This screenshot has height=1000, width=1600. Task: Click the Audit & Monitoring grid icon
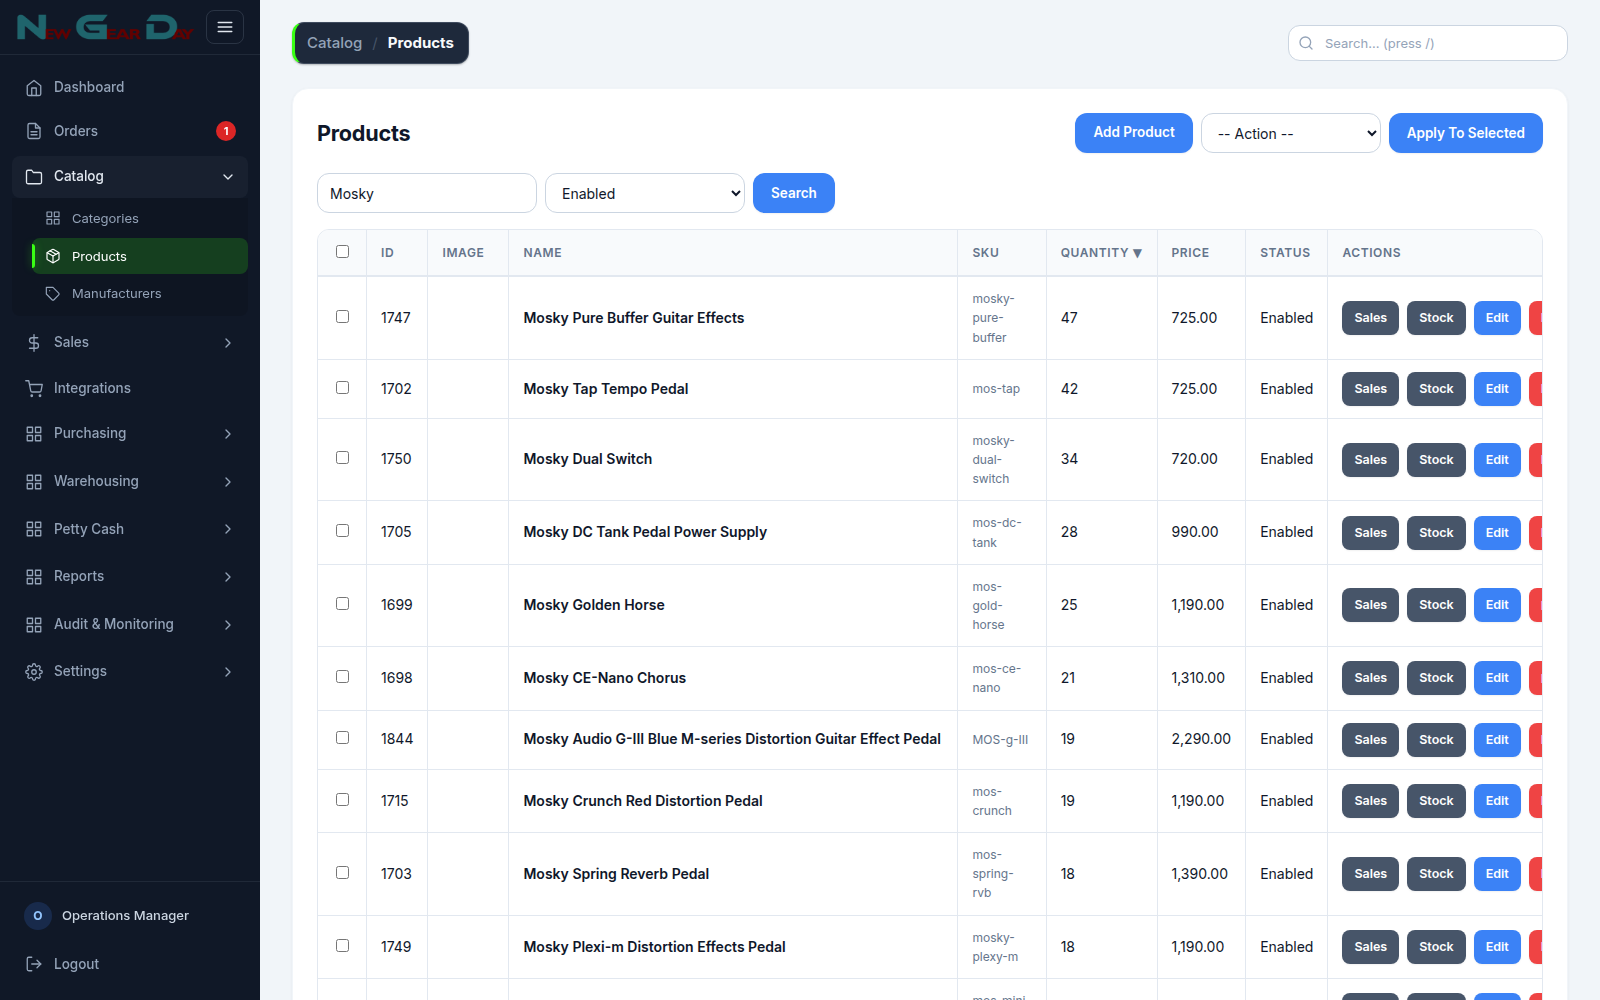coord(34,624)
